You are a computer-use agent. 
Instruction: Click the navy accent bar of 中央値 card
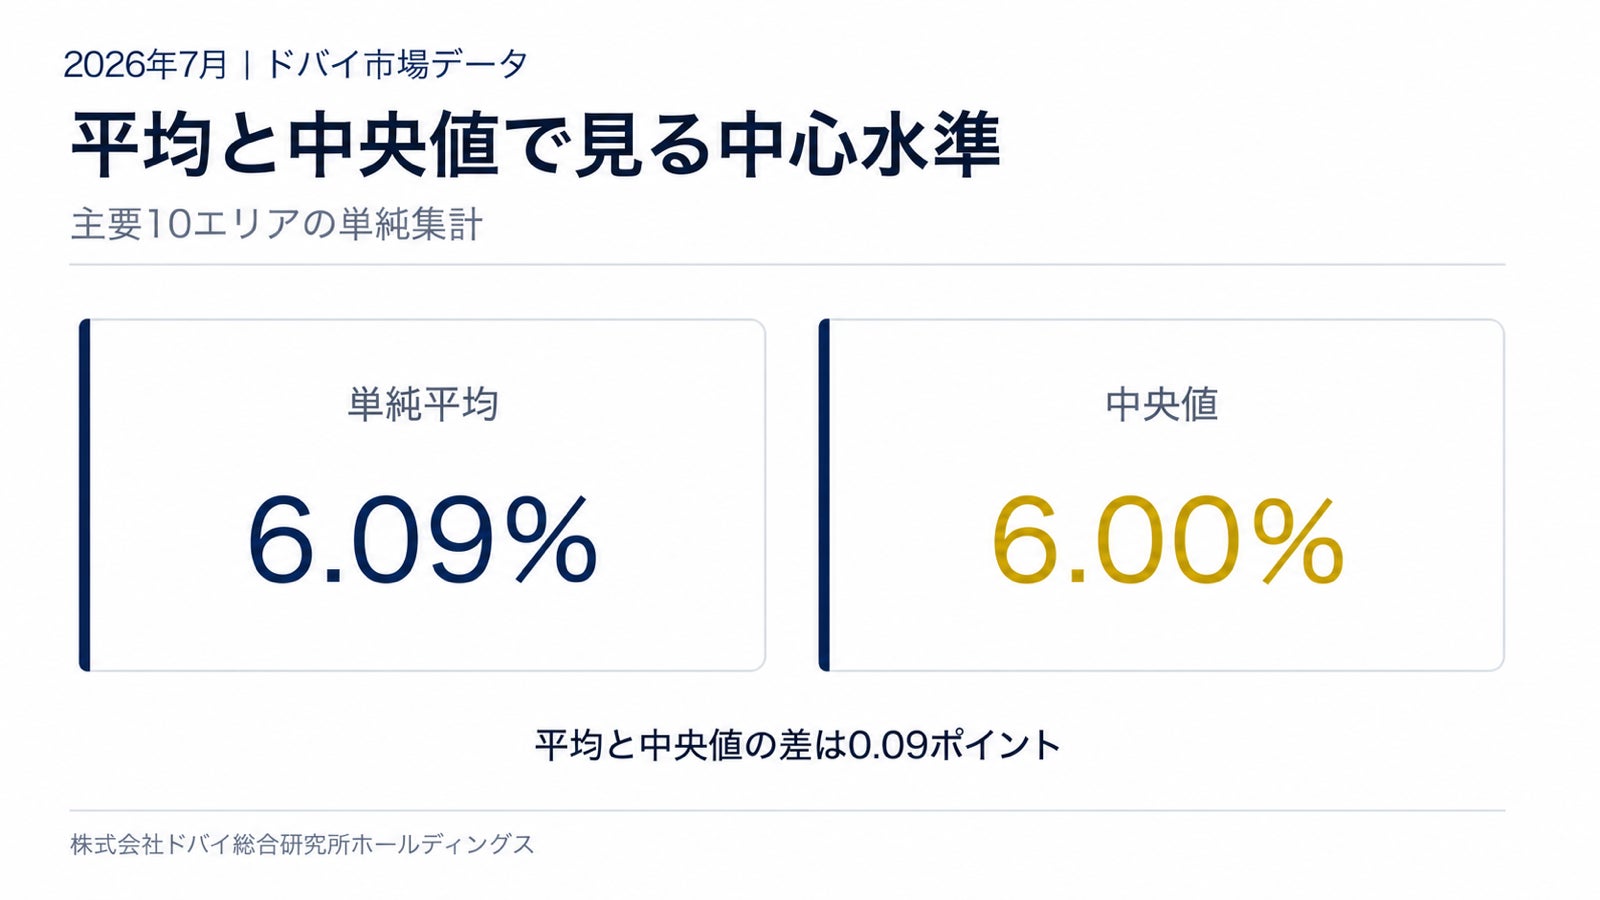click(824, 495)
